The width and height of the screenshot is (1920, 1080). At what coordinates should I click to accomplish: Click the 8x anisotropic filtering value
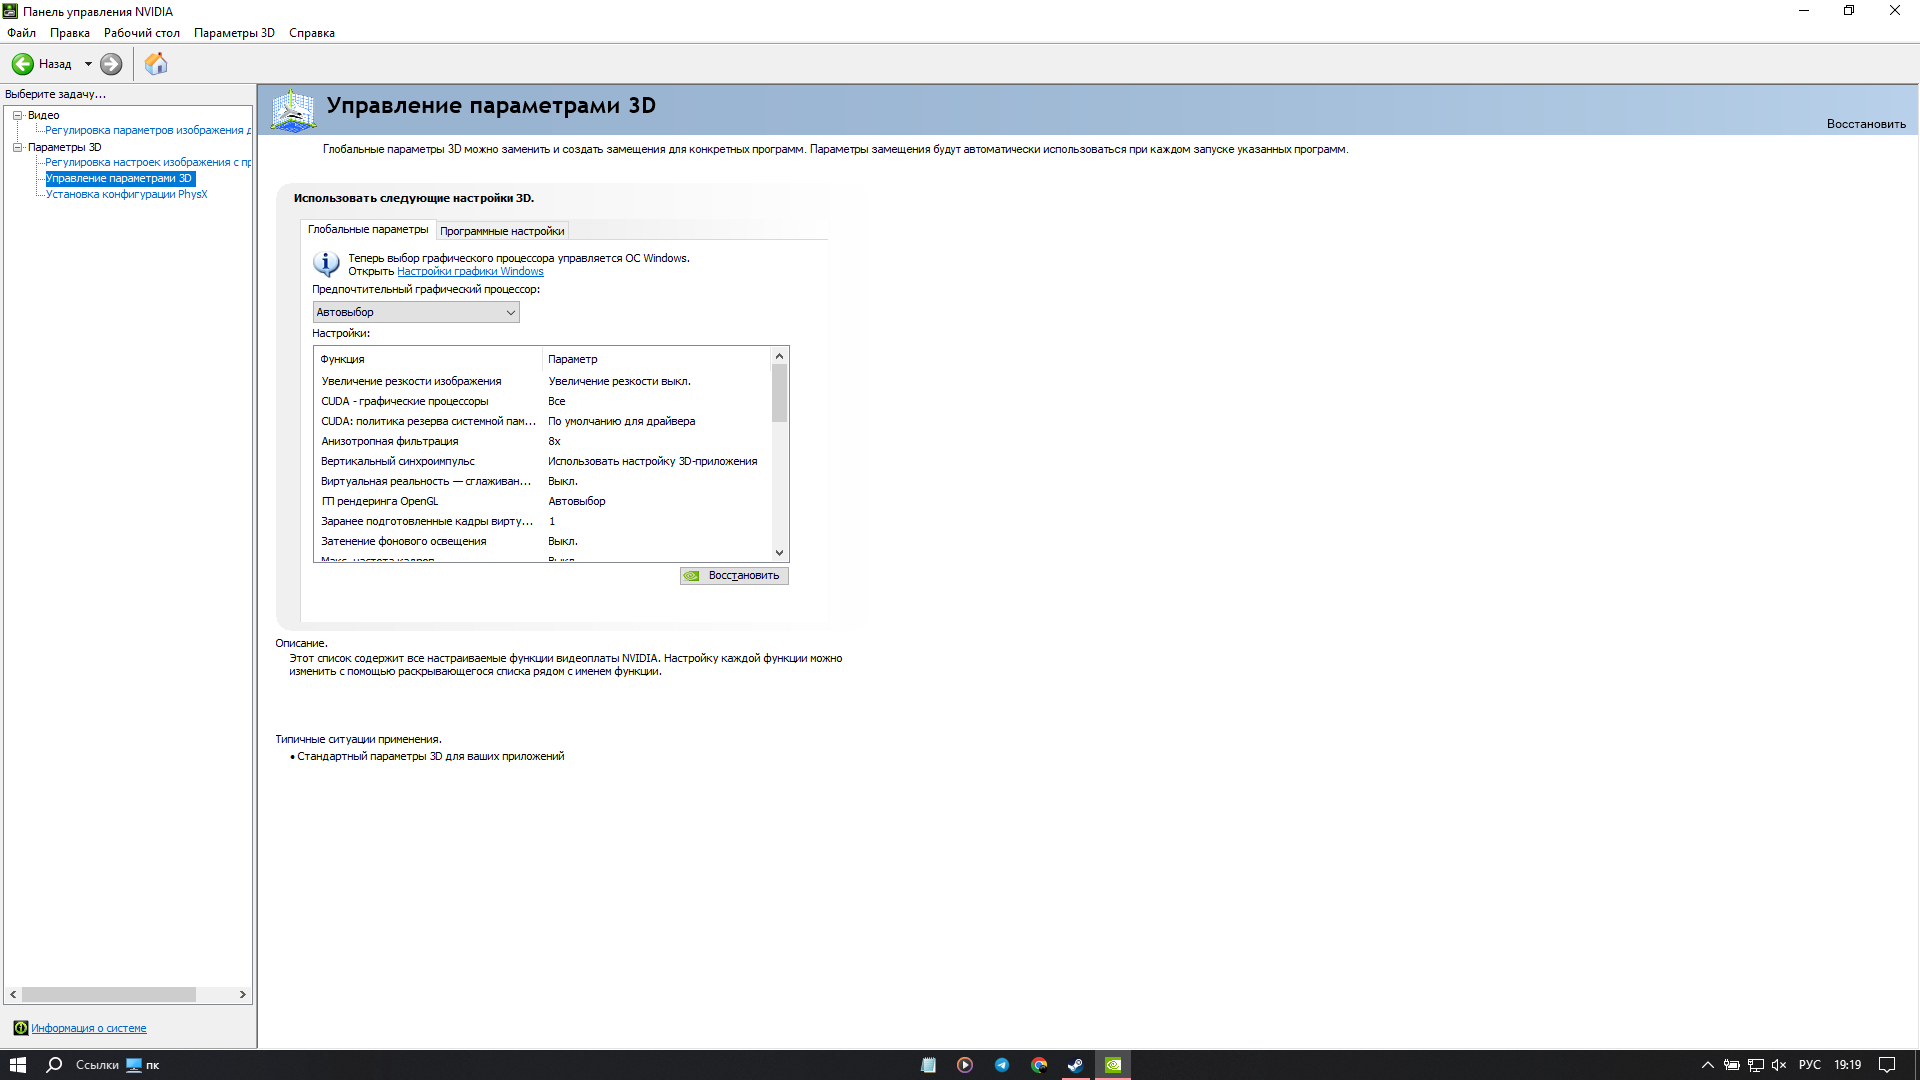pyautogui.click(x=554, y=441)
